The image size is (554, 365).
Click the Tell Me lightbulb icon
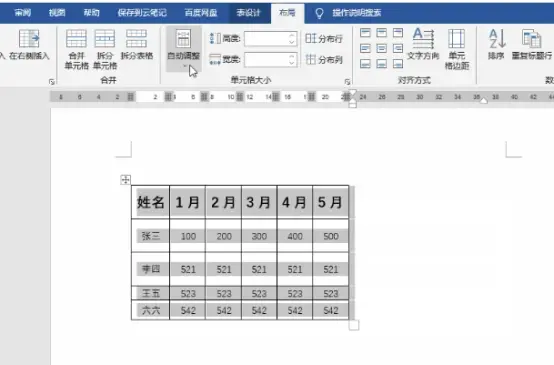point(319,13)
